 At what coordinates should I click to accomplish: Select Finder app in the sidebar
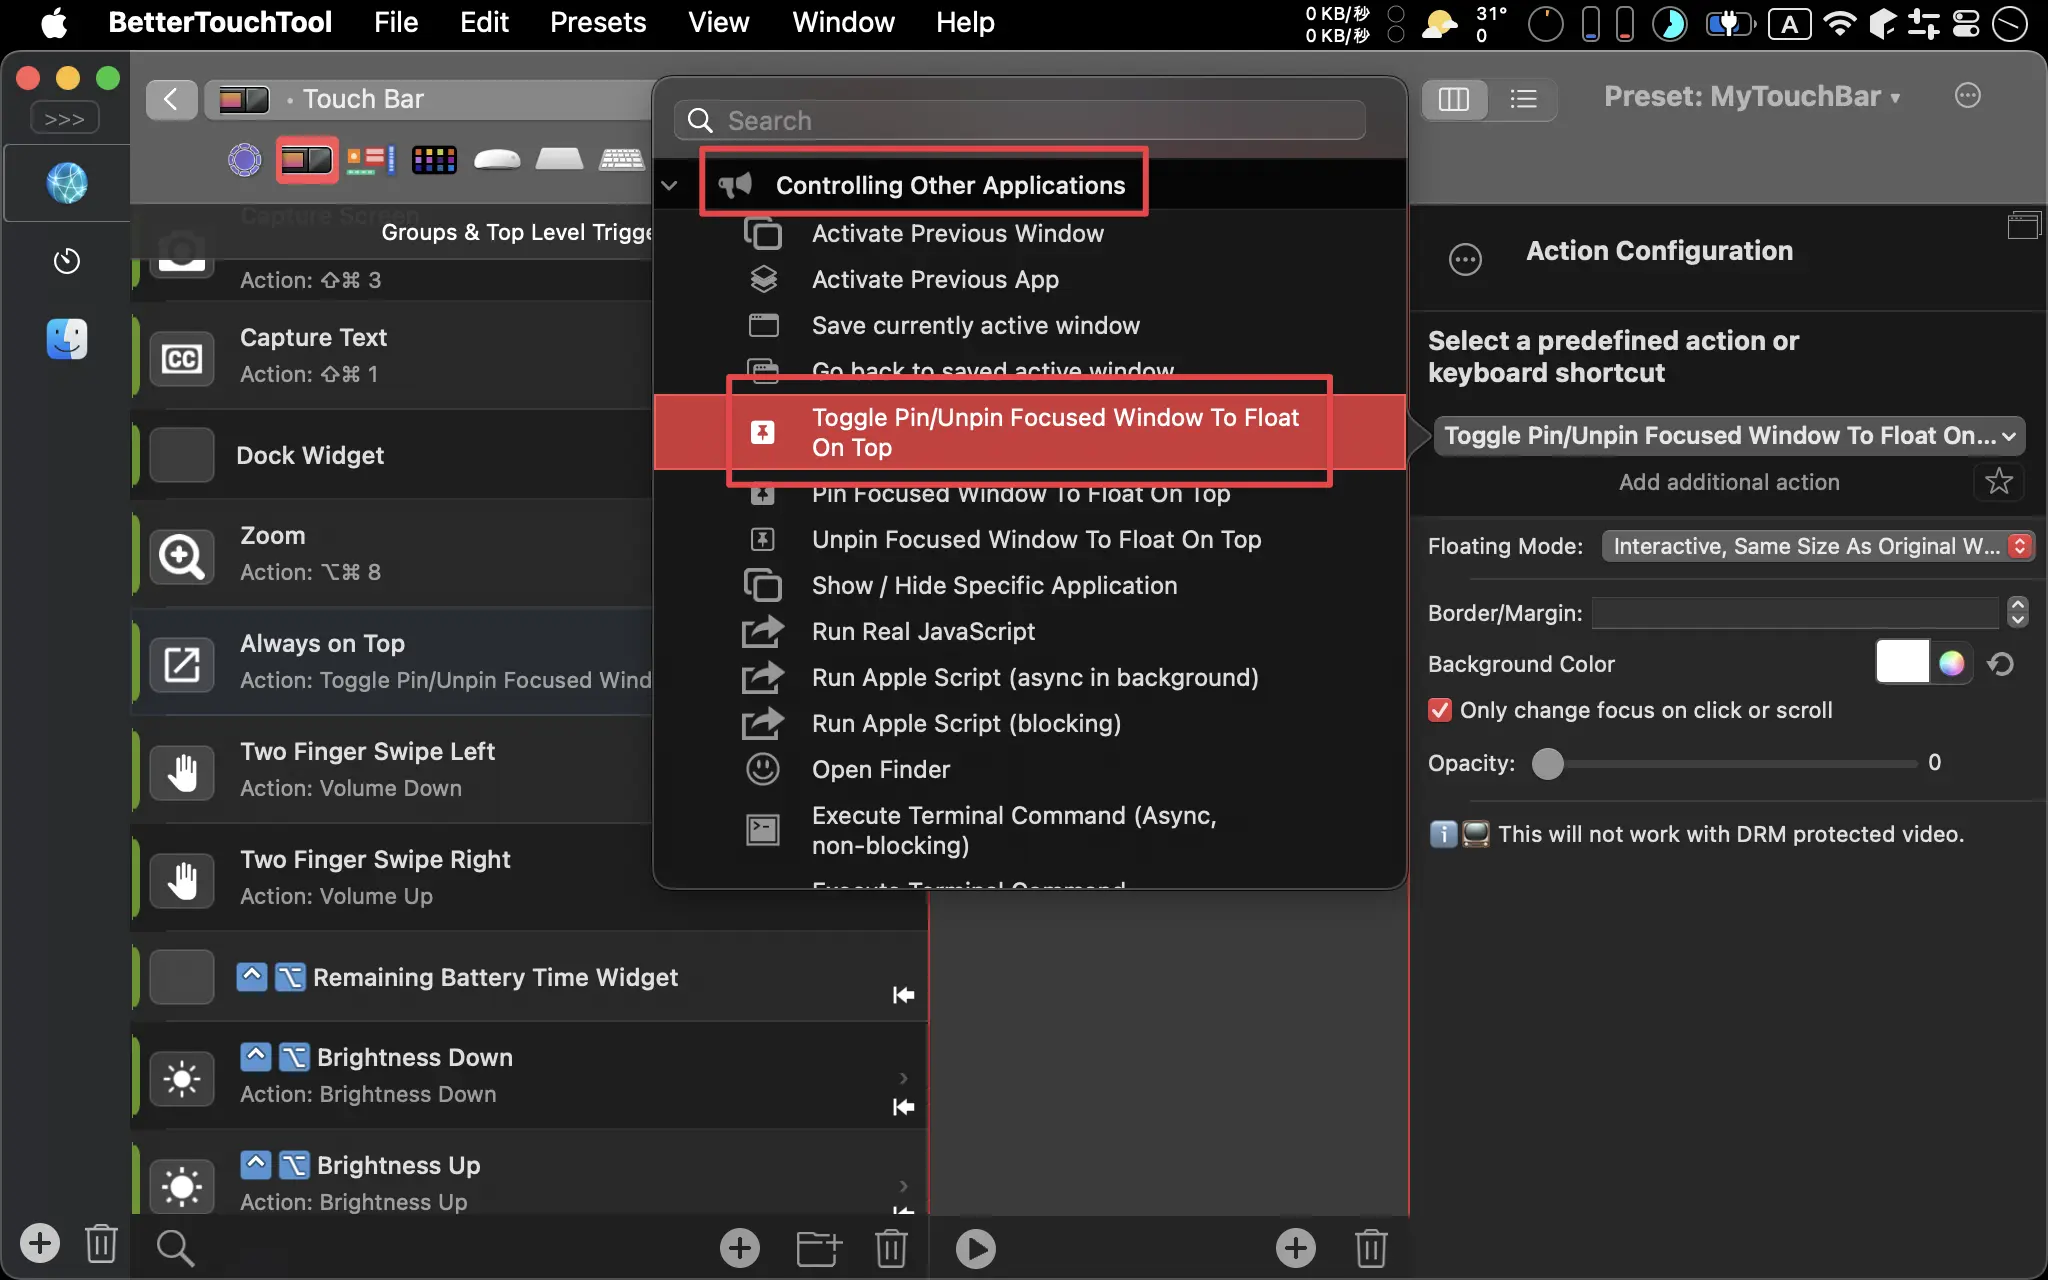(x=67, y=339)
